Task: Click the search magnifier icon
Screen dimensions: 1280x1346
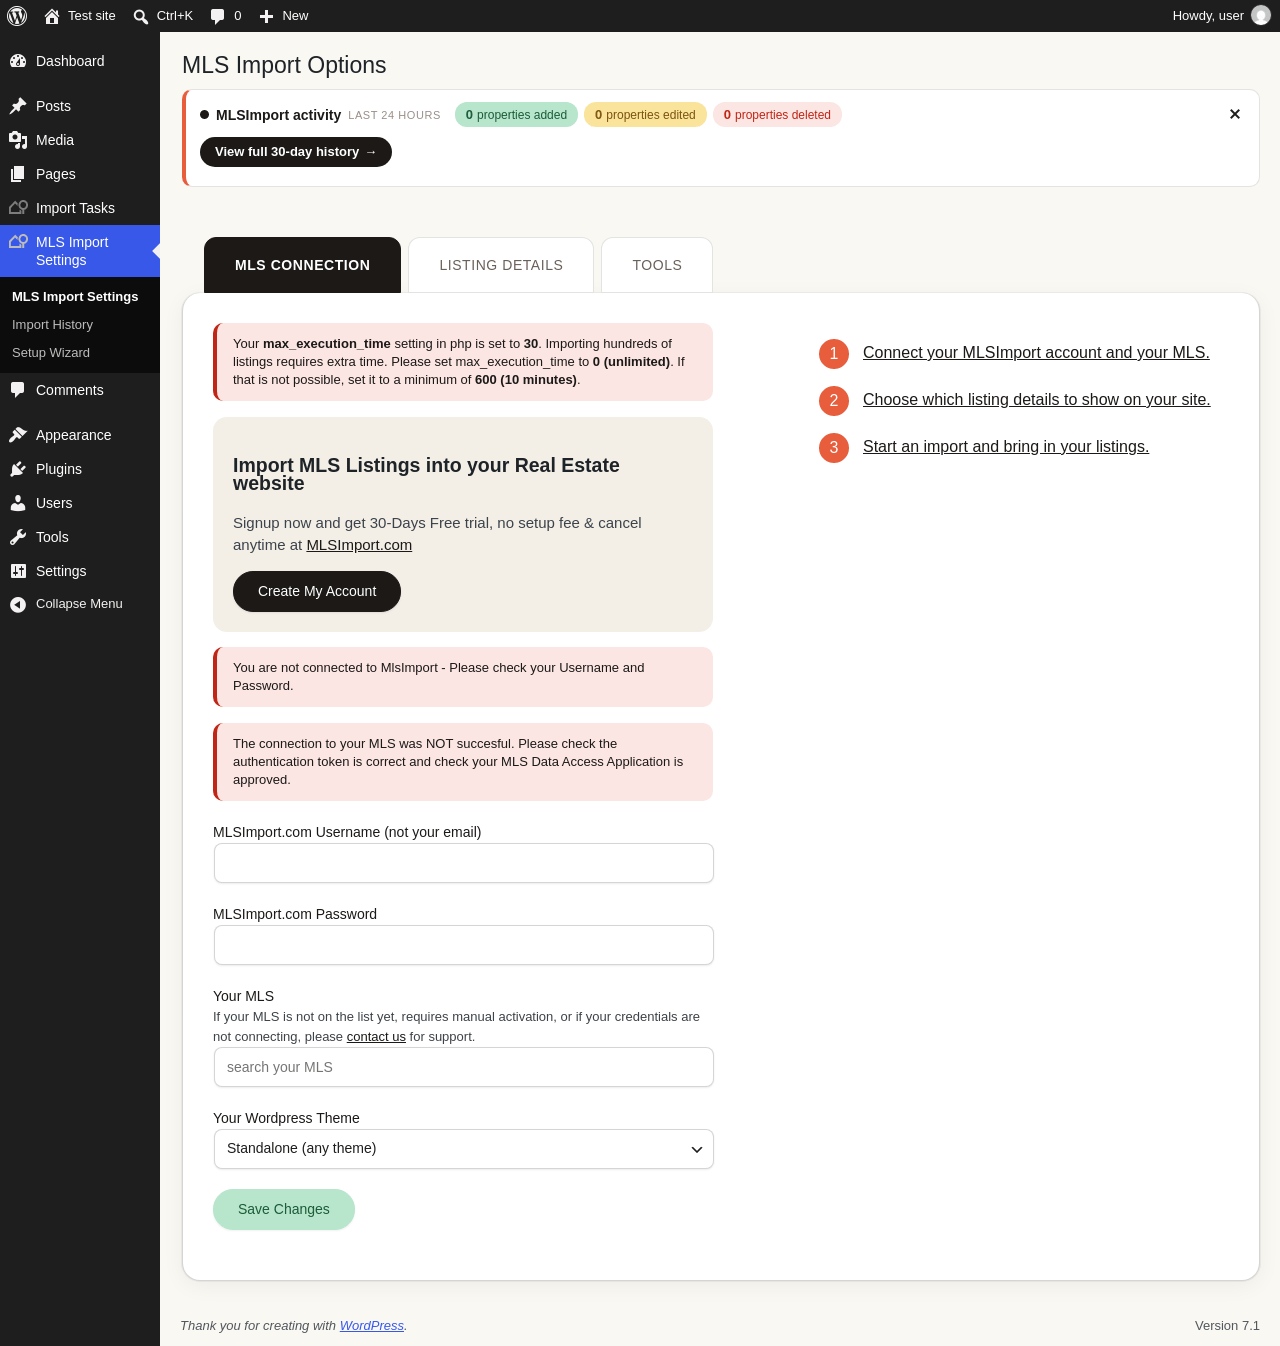Action: [141, 16]
